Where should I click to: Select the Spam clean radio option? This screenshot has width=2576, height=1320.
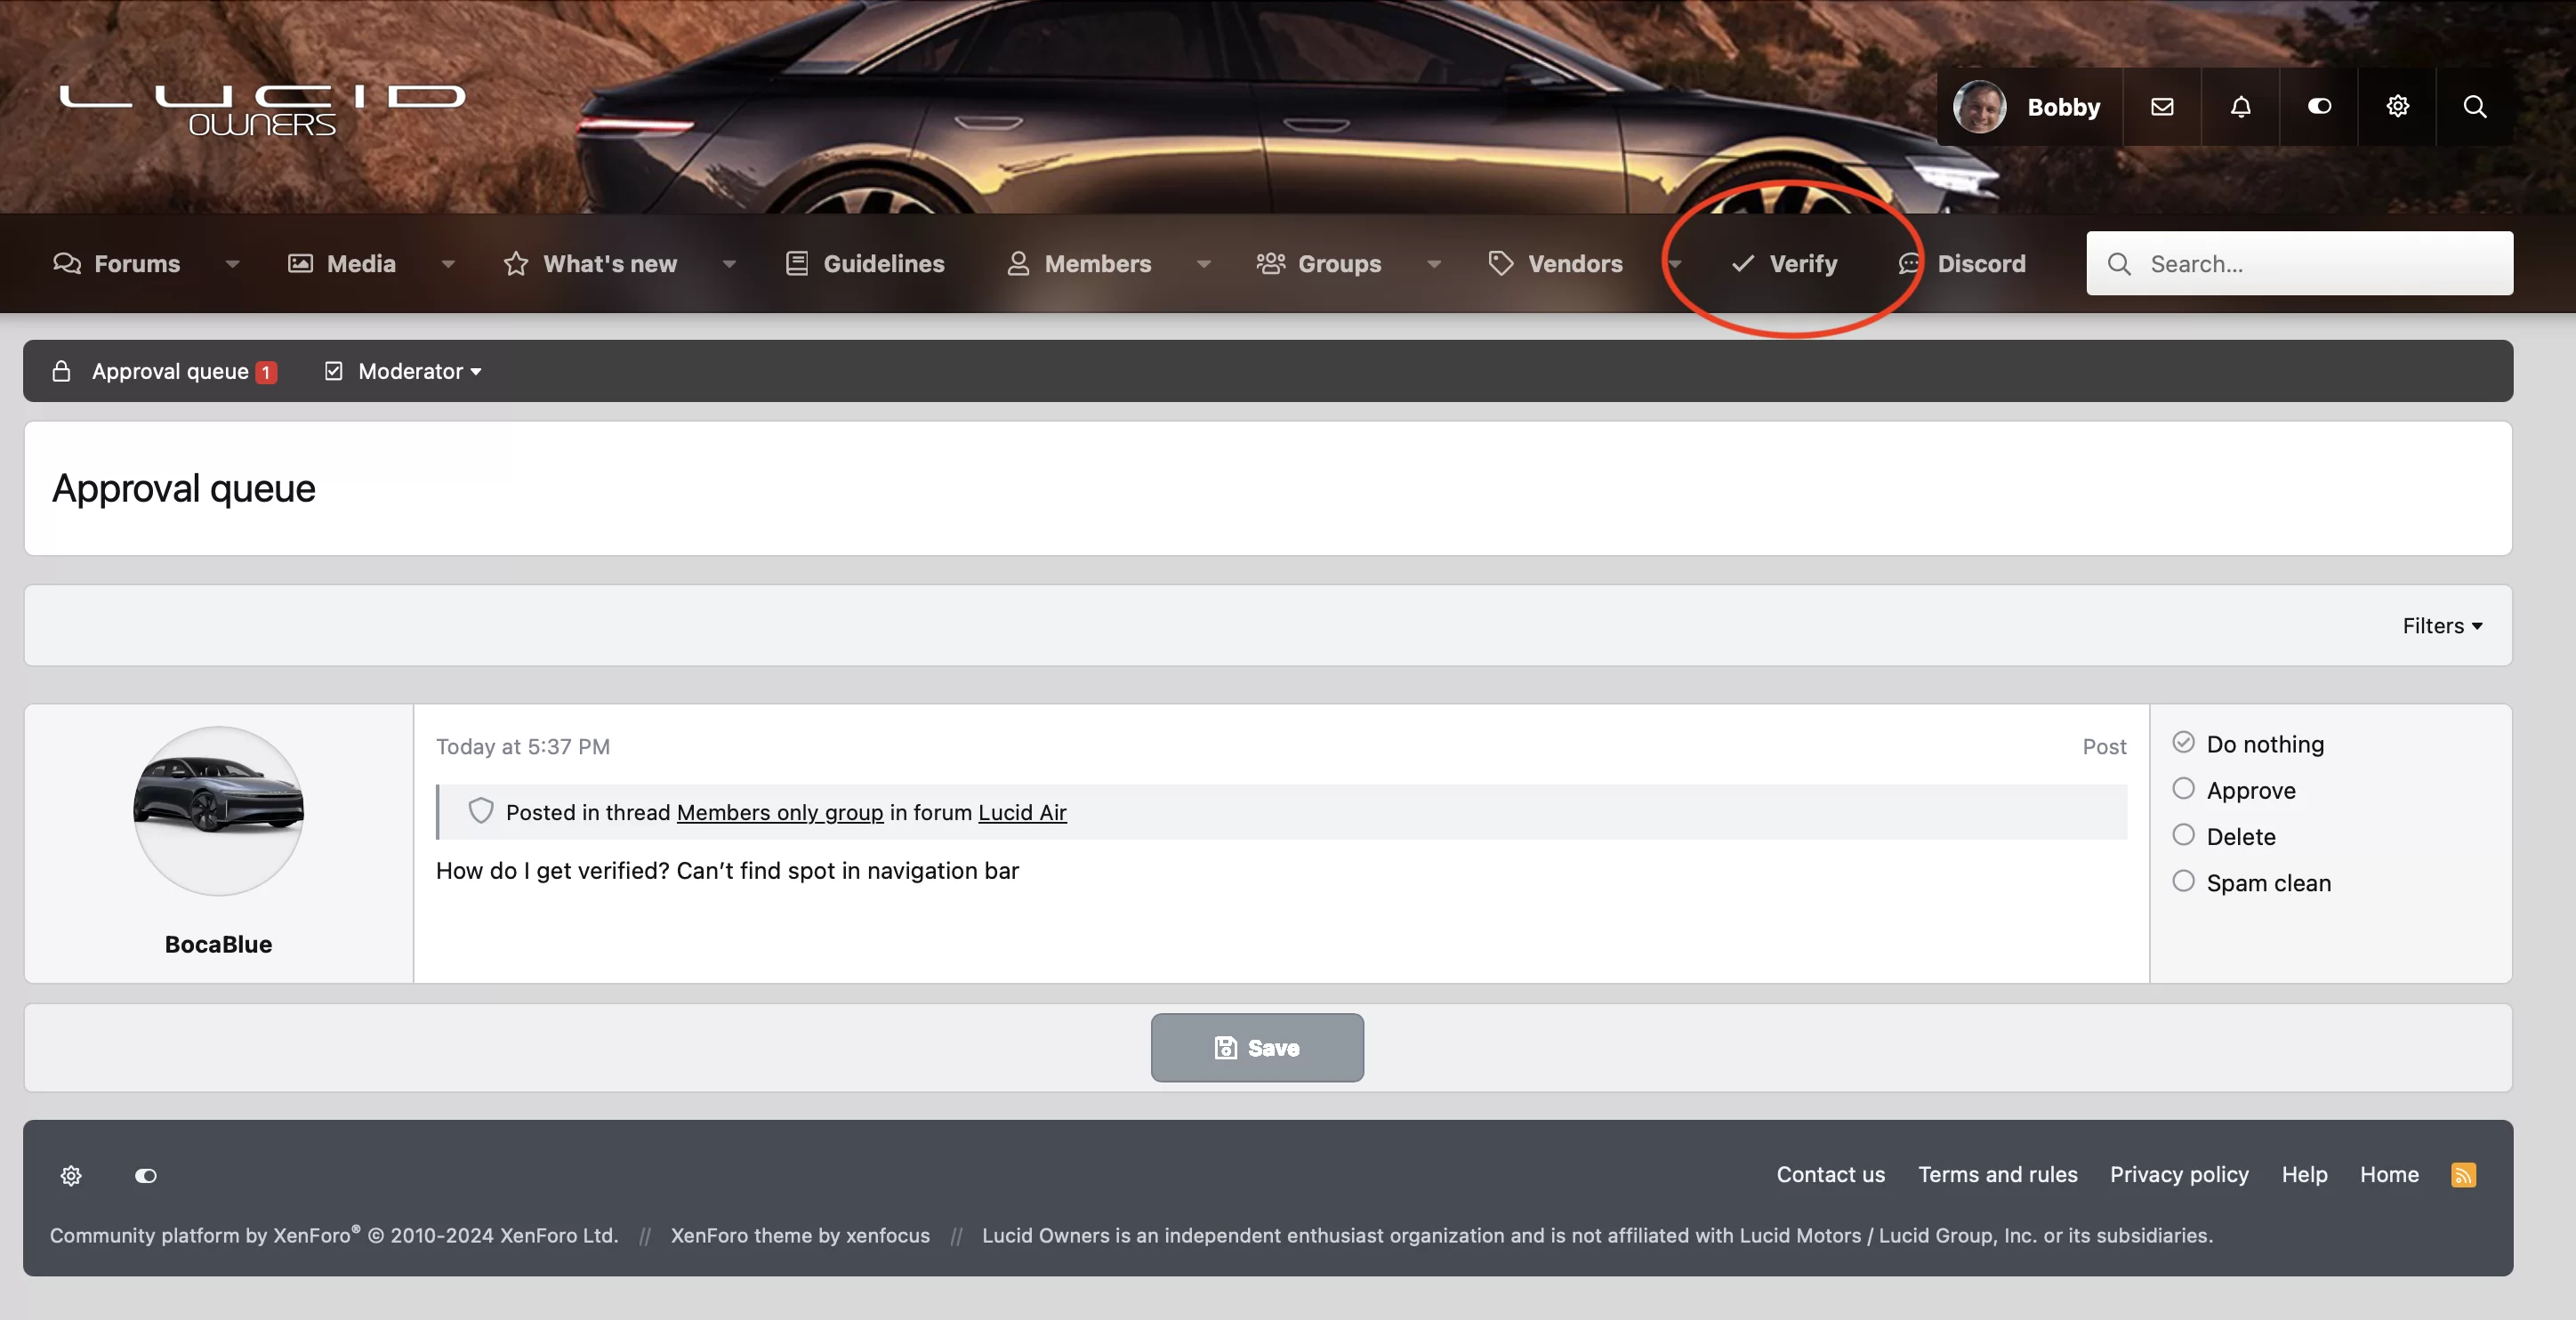coord(2184,881)
